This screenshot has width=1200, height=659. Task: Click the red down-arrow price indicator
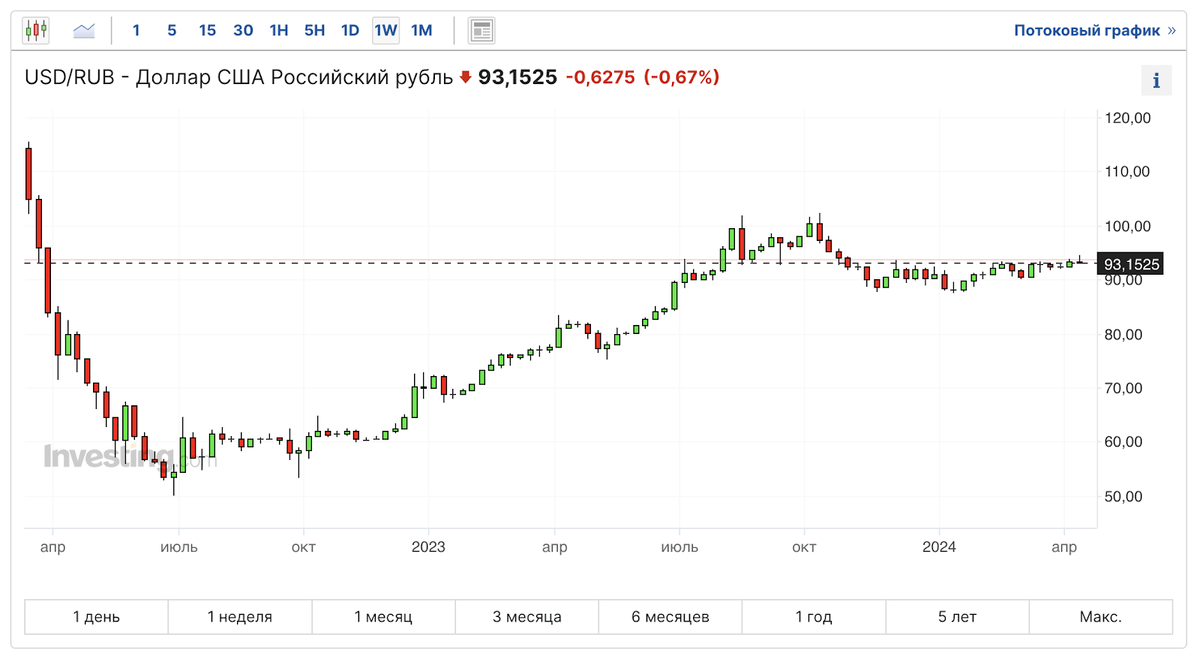point(465,77)
